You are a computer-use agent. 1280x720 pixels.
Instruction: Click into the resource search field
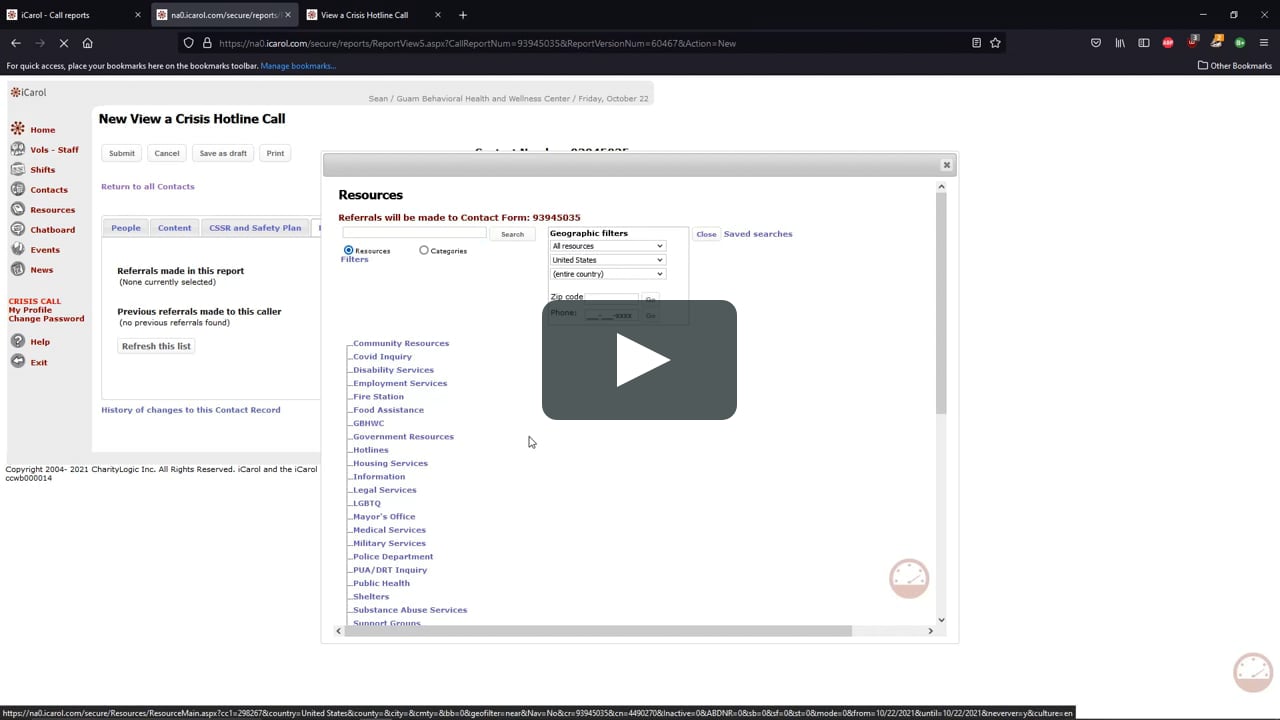[414, 233]
